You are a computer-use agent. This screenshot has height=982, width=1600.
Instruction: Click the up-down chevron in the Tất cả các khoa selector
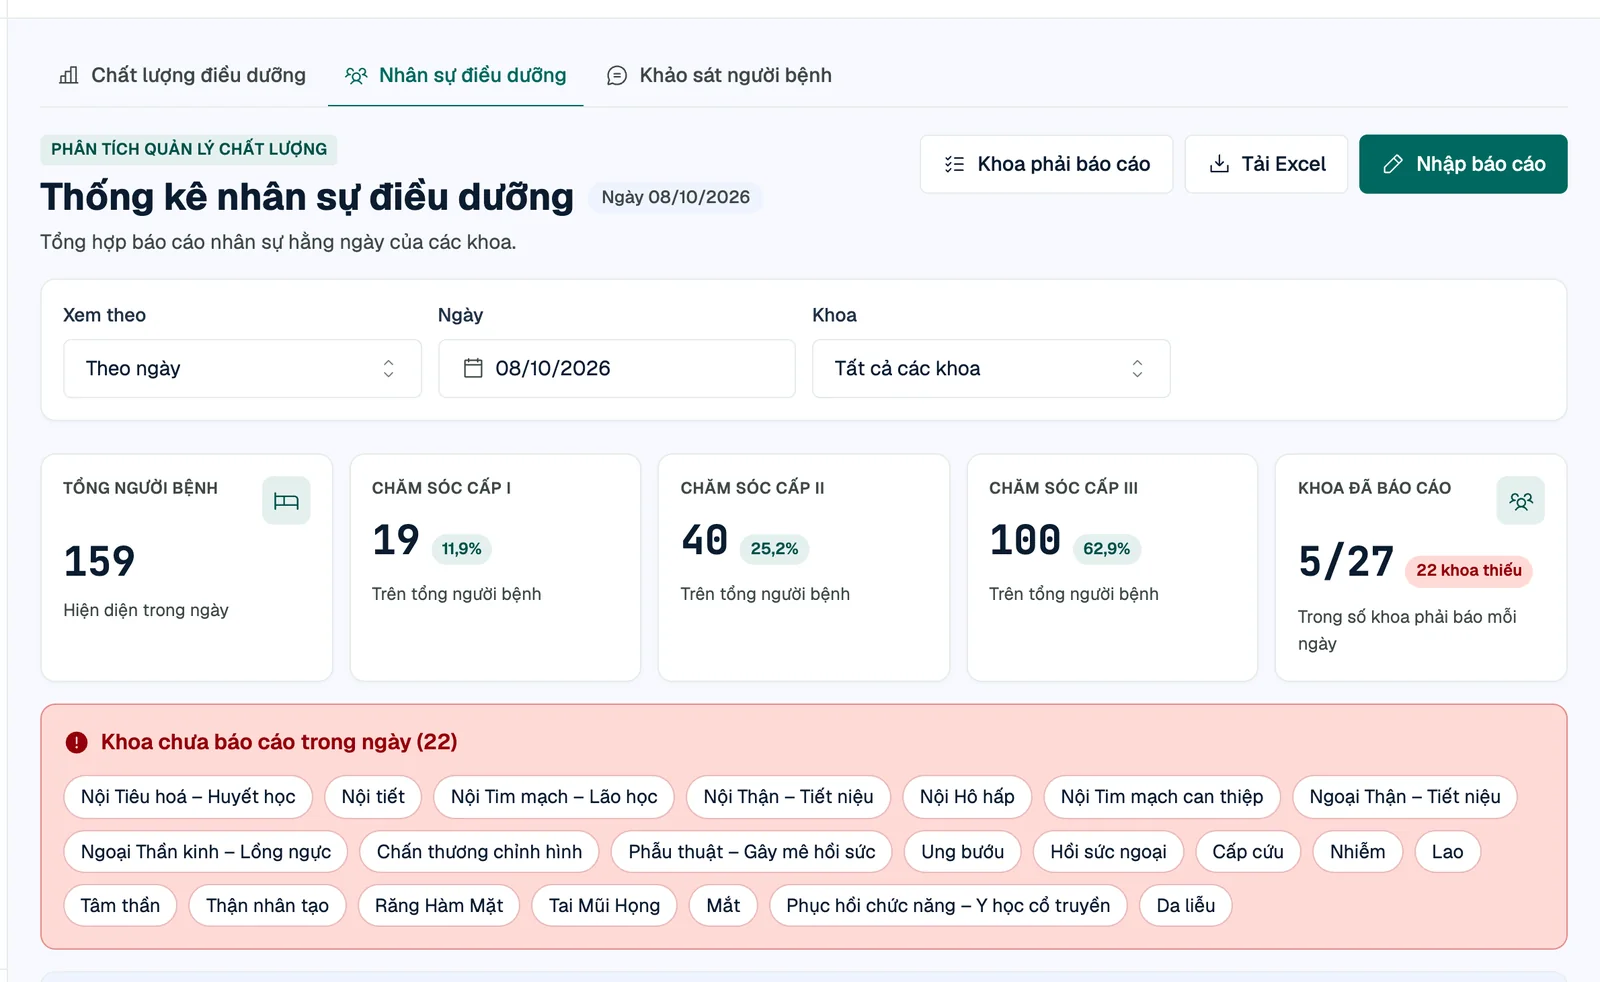coord(1137,368)
